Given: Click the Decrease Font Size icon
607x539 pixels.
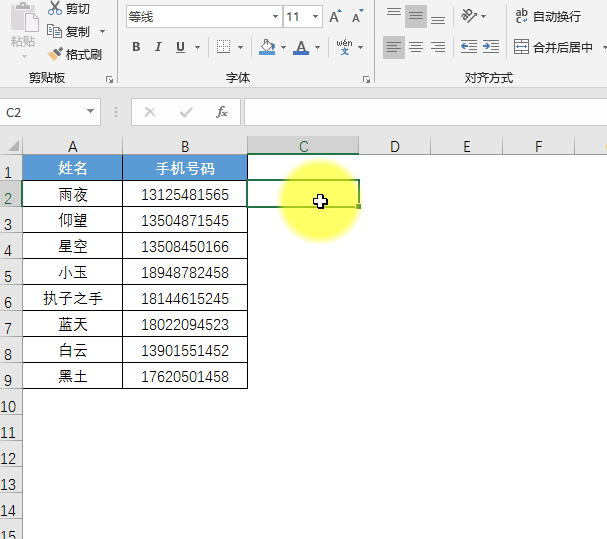Looking at the screenshot, I should (357, 16).
